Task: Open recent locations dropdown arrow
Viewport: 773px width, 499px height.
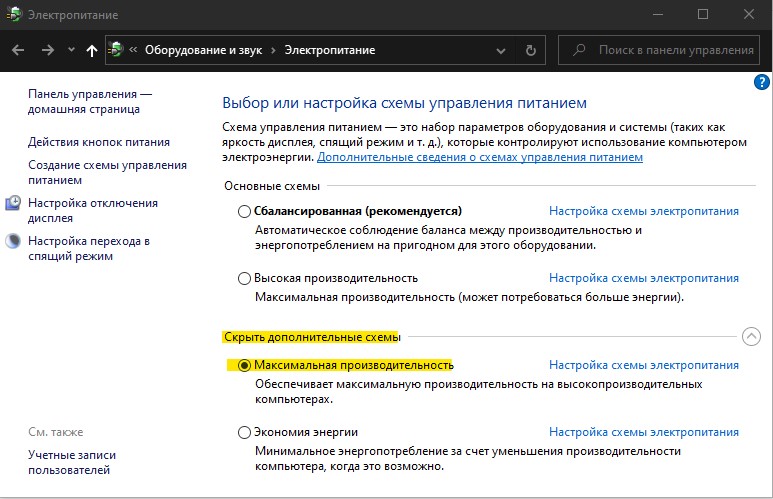Action: point(71,50)
